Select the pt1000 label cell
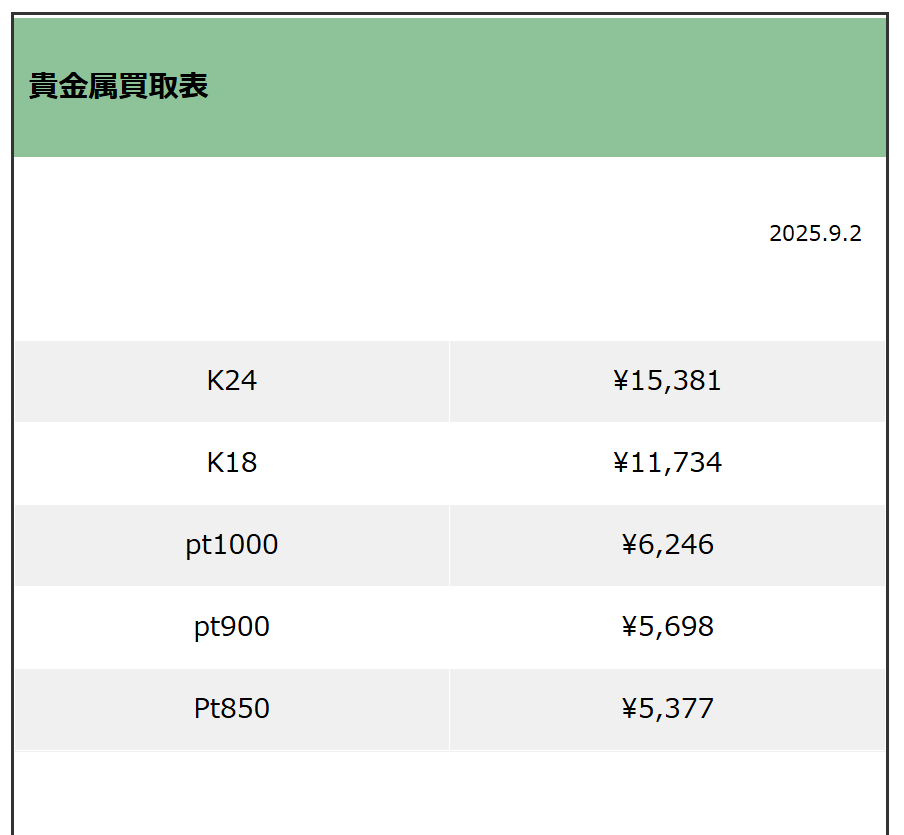Viewport: 904px width, 835px height. [x=232, y=545]
